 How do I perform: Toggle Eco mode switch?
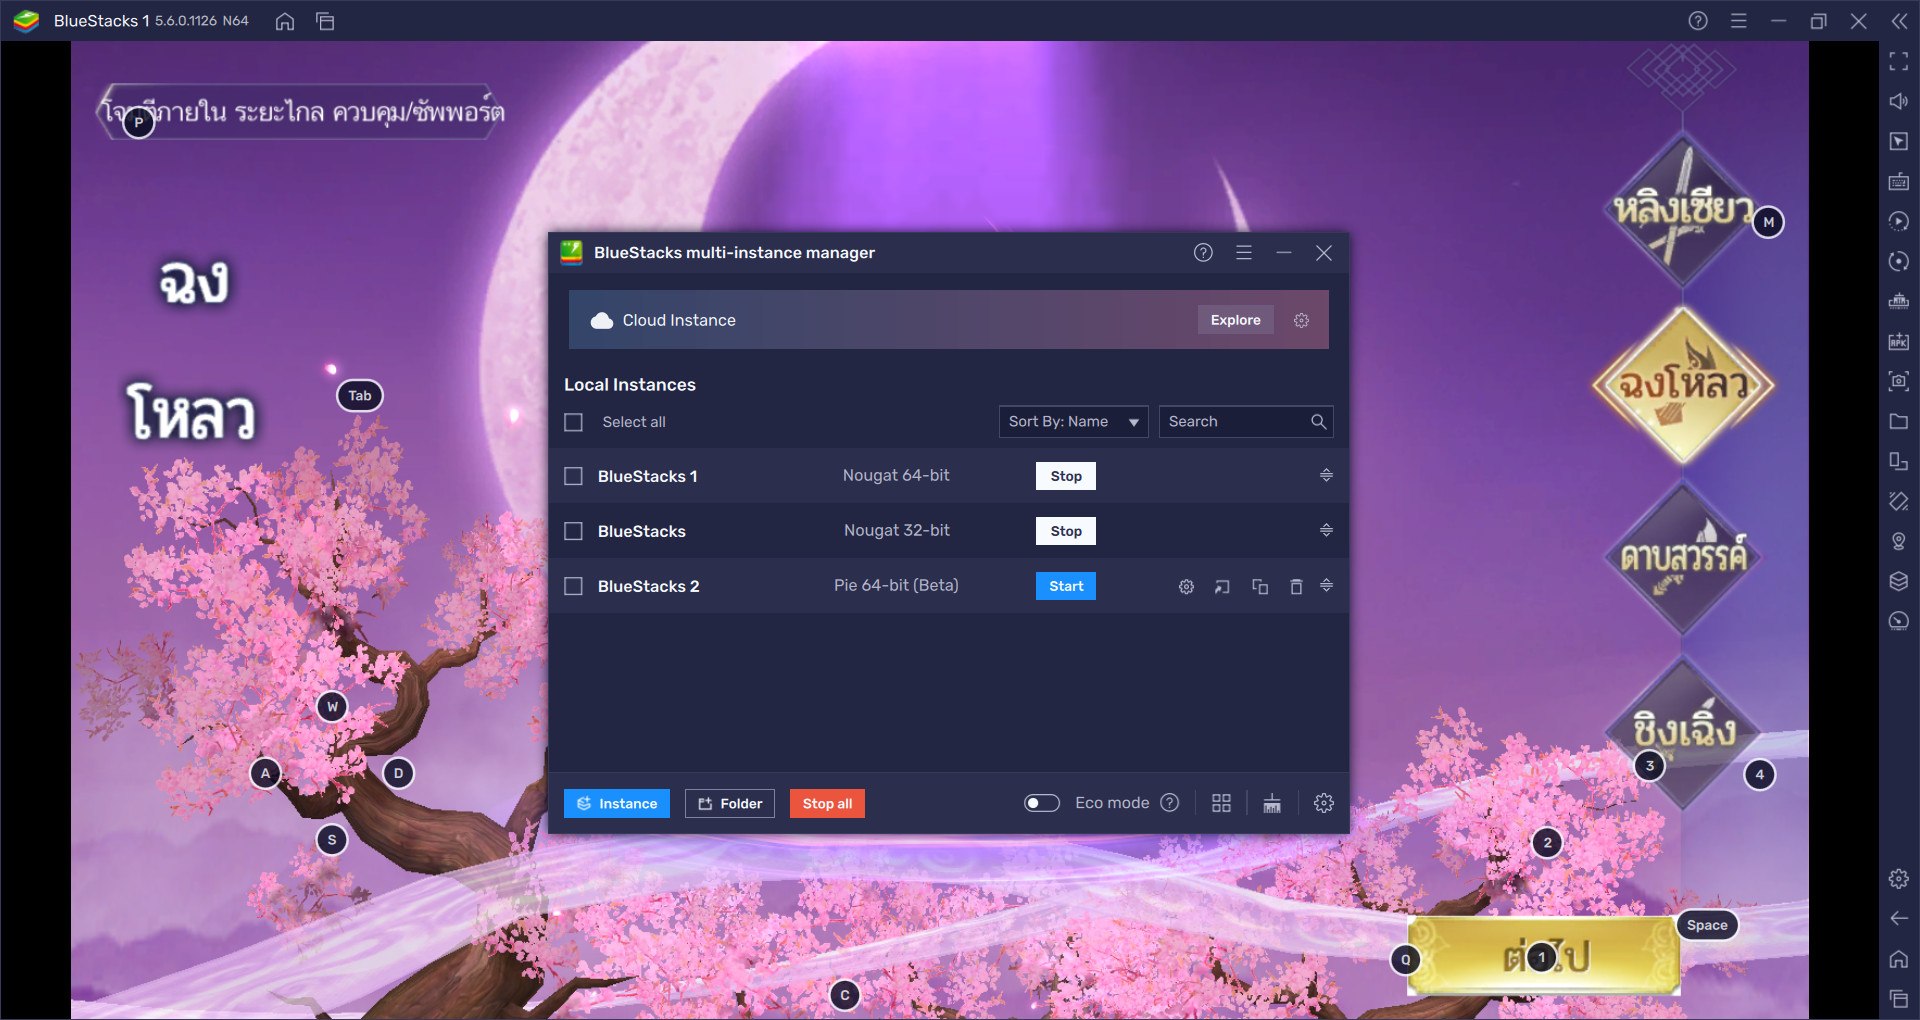(x=1042, y=803)
